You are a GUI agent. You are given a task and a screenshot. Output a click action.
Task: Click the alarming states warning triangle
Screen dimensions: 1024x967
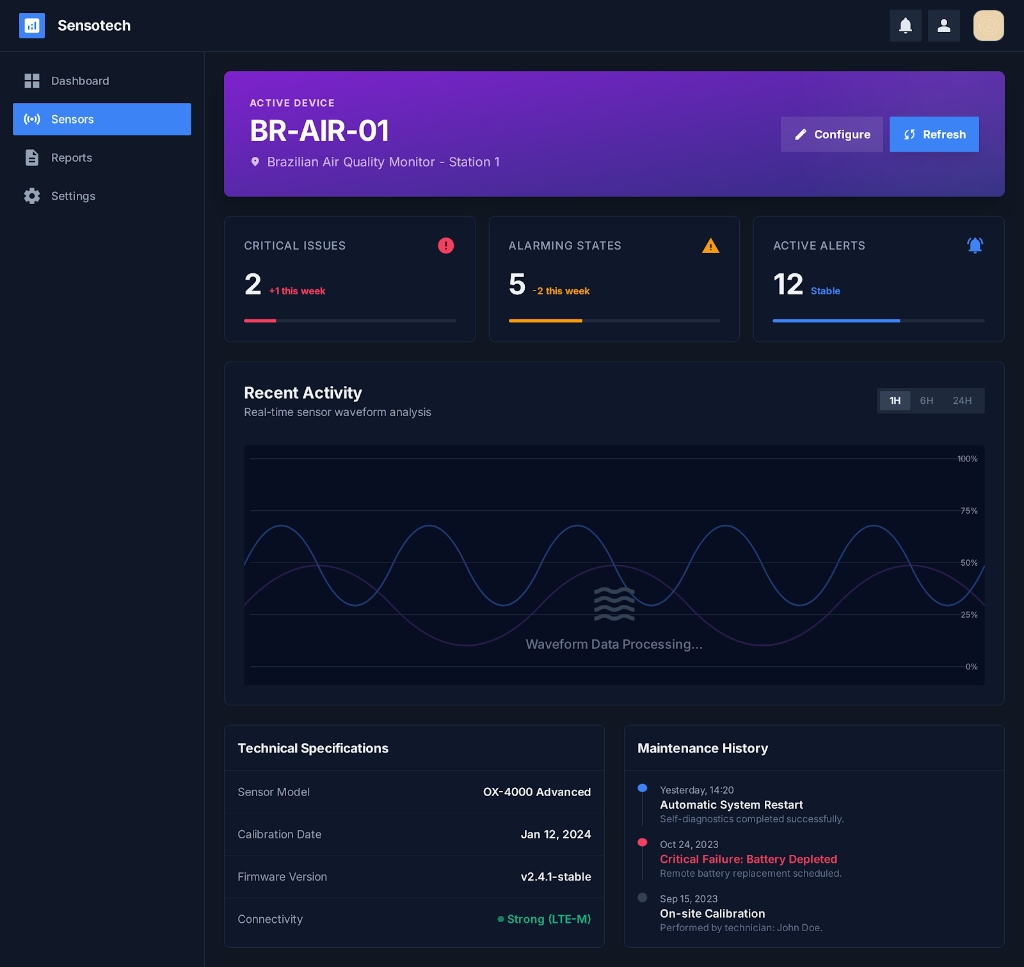click(711, 246)
